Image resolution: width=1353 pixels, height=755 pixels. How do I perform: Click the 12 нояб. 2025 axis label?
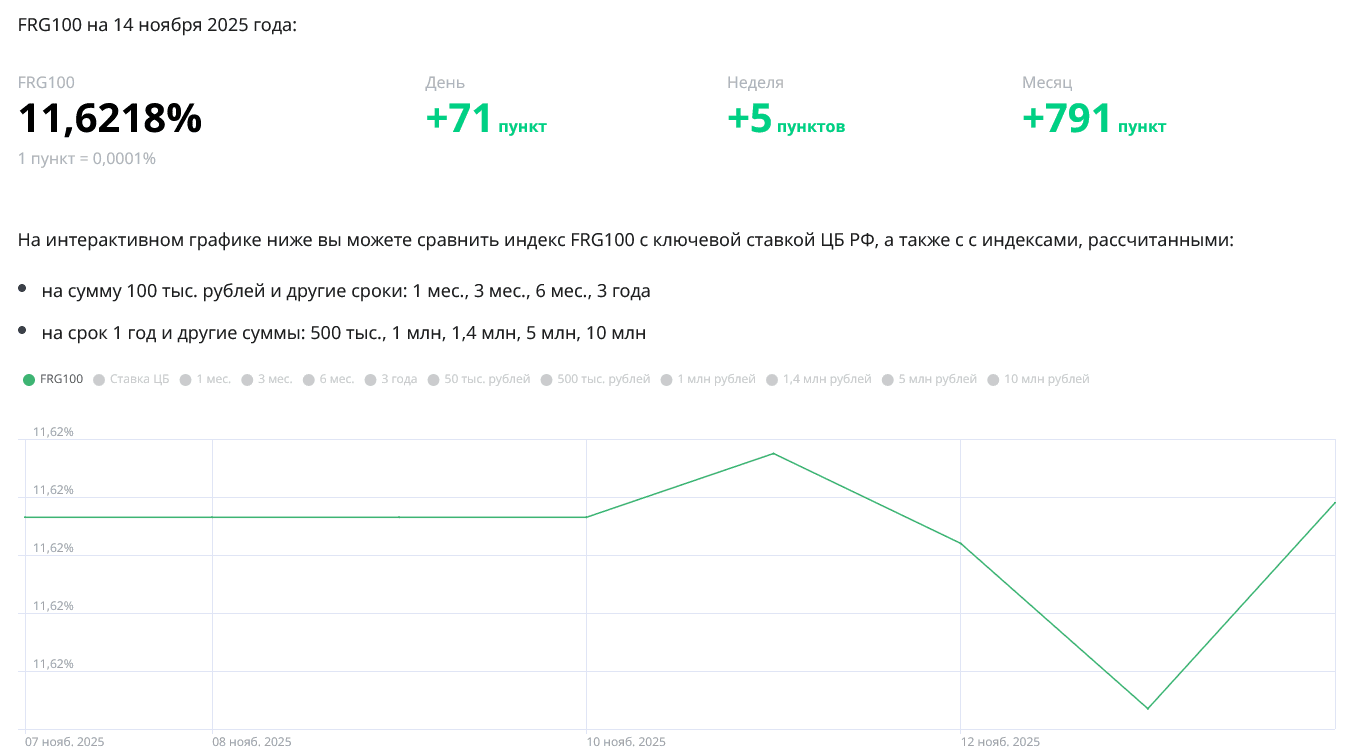tap(1000, 742)
